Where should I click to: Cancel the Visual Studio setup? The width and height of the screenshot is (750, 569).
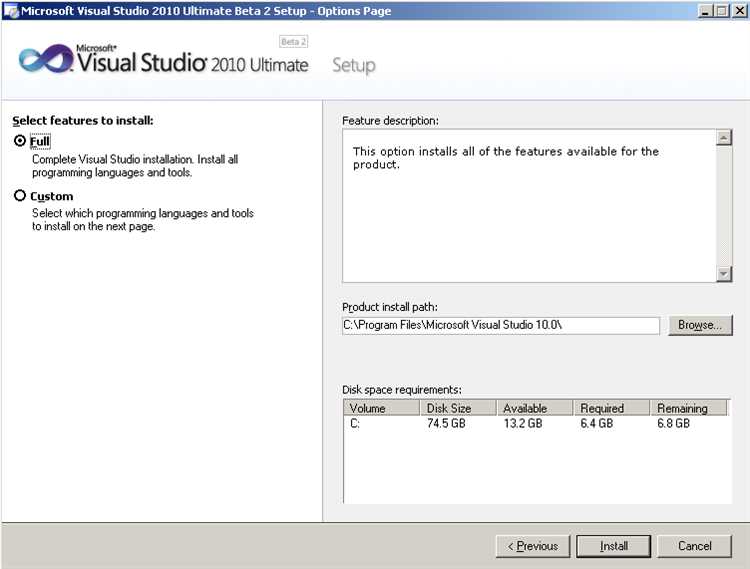[695, 546]
